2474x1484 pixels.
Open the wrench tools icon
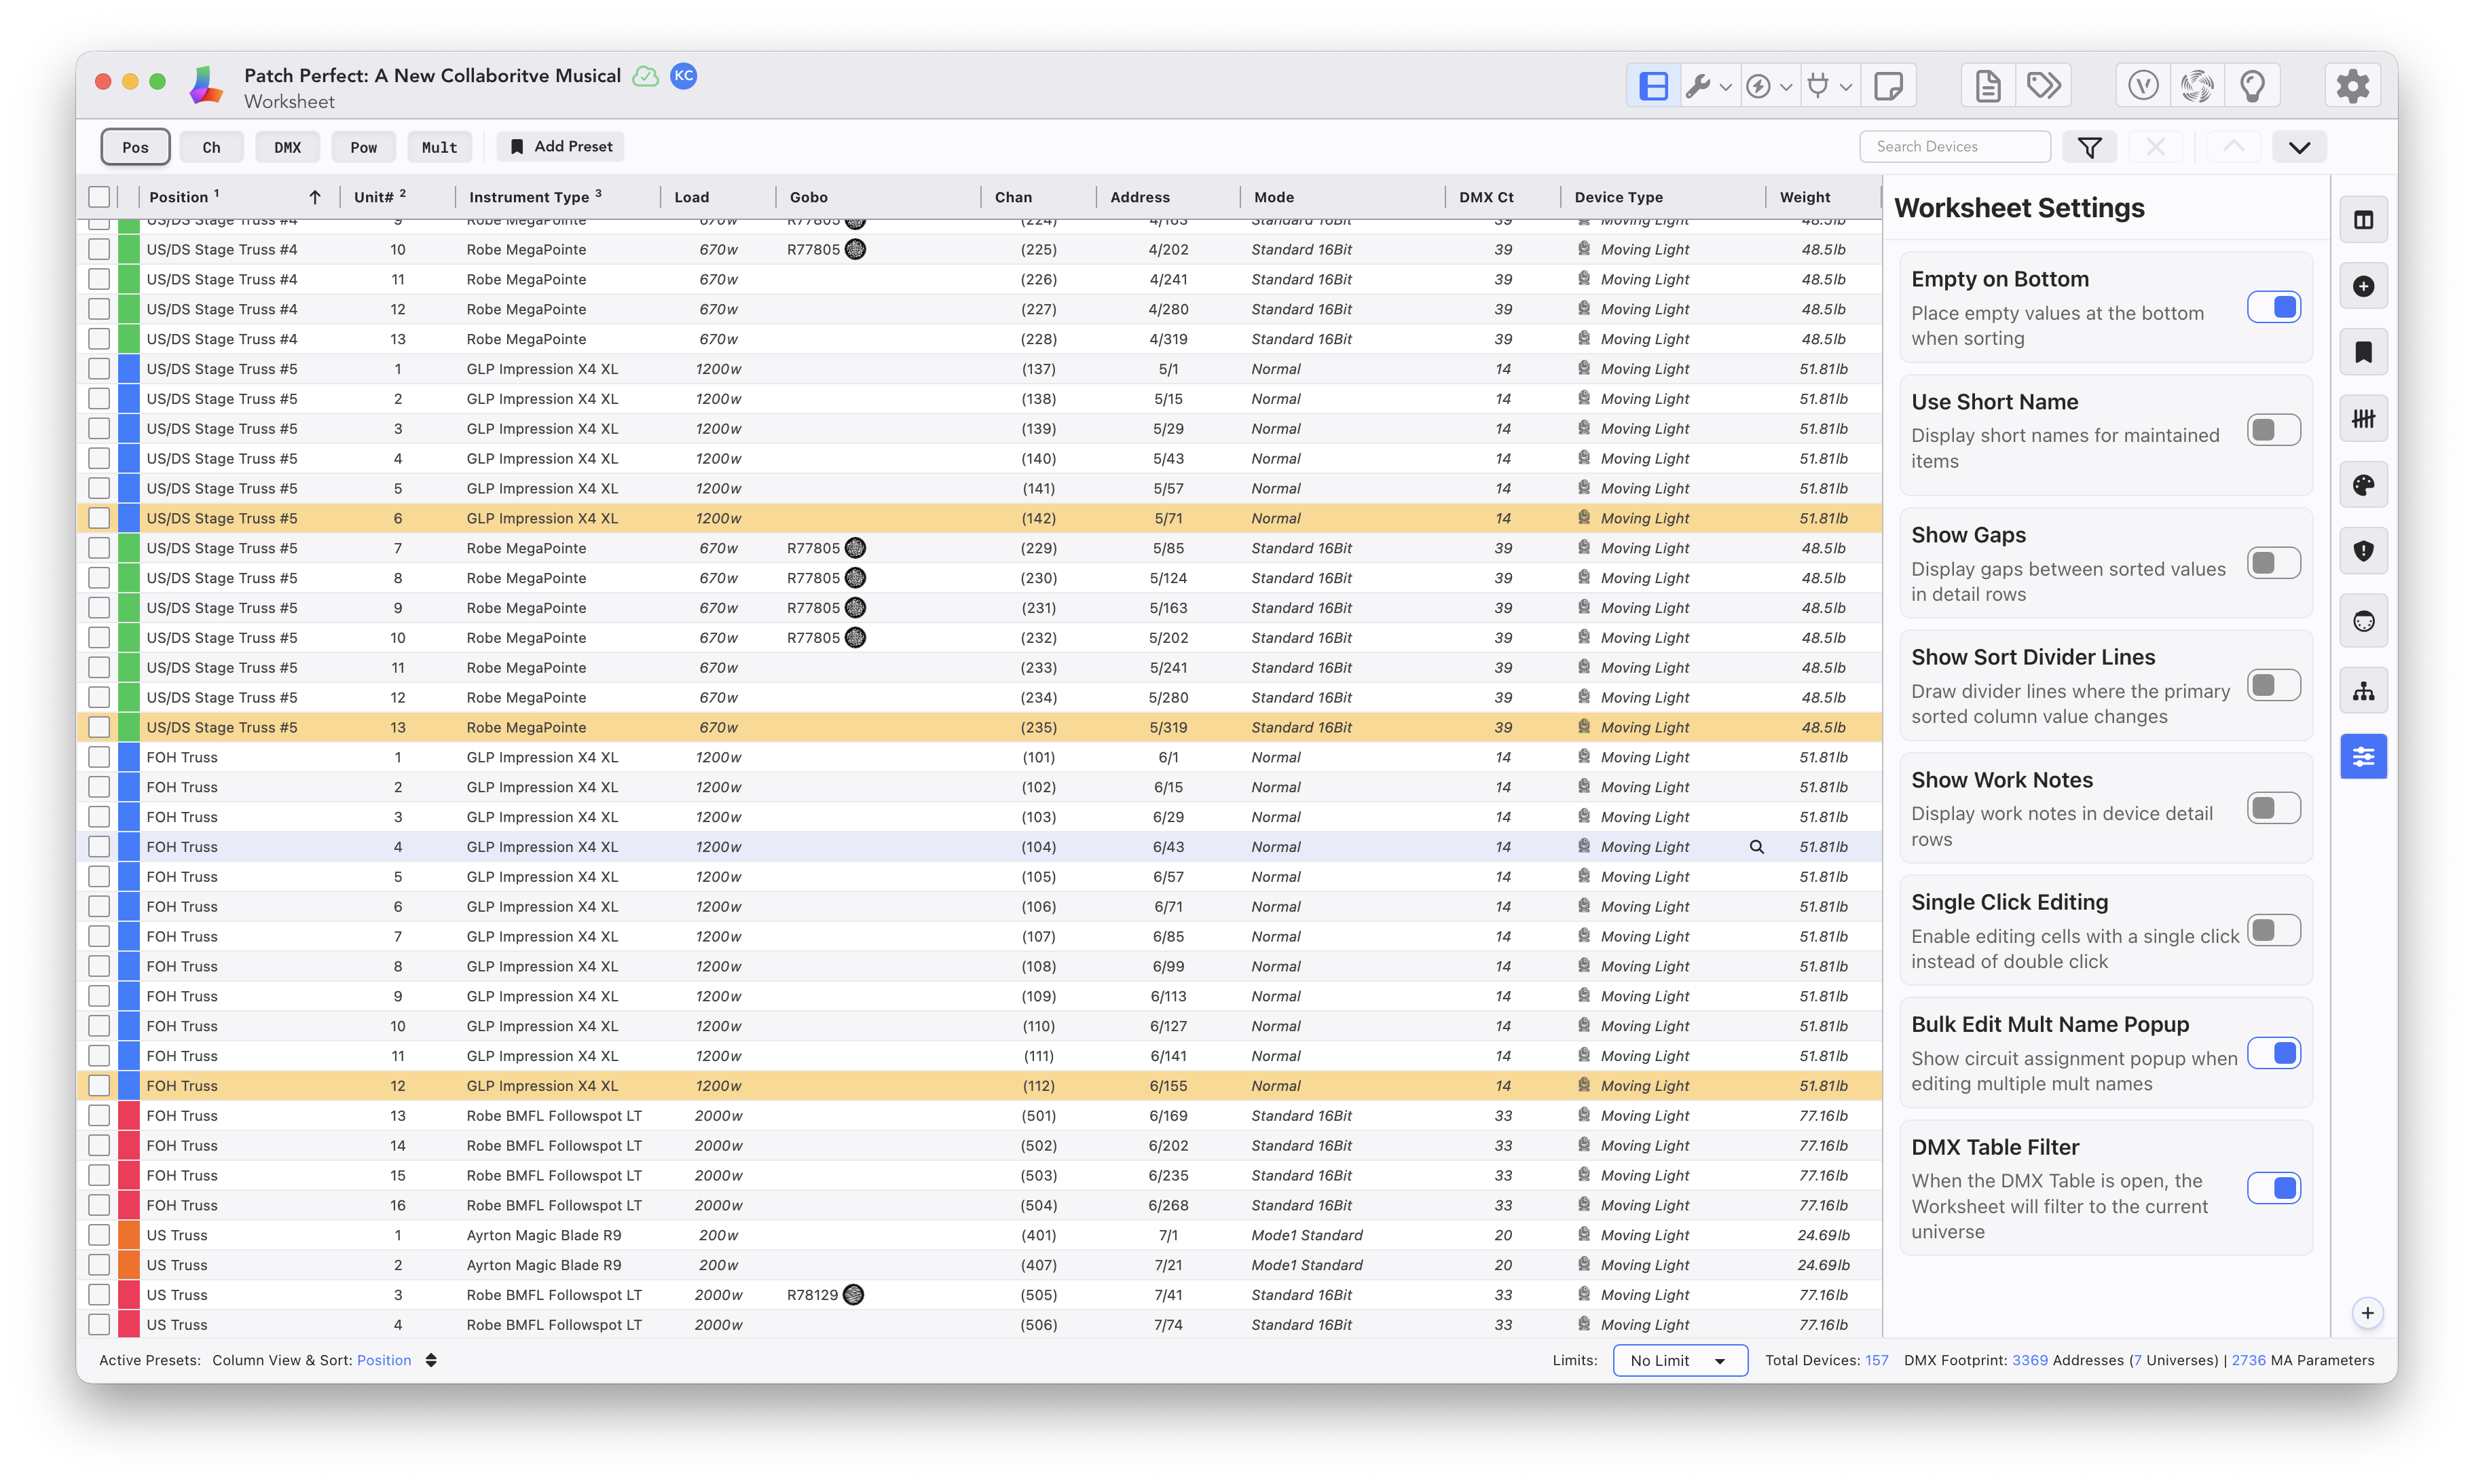[1697, 86]
